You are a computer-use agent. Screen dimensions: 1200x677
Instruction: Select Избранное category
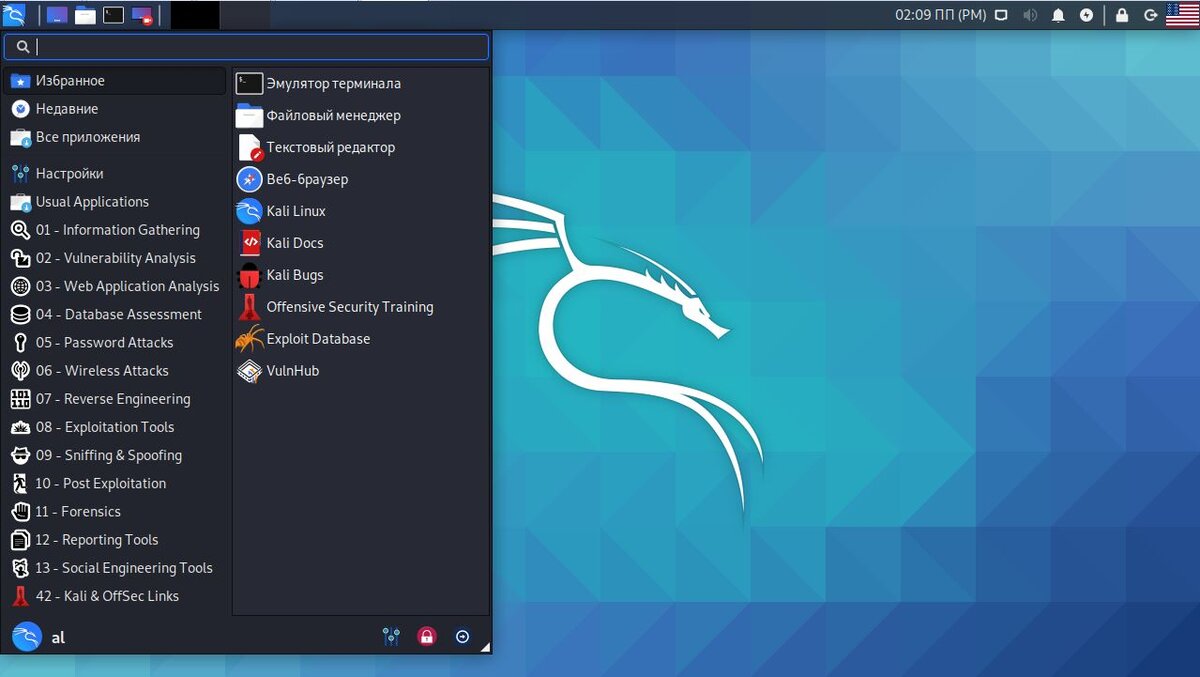click(x=116, y=81)
